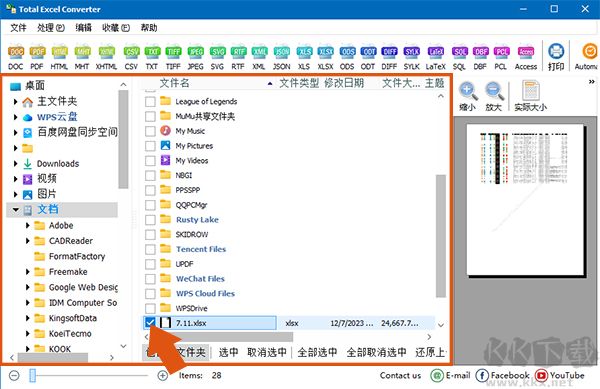The image size is (600, 389).
Task: Click the 全部取消选中 button
Action: coord(376,352)
